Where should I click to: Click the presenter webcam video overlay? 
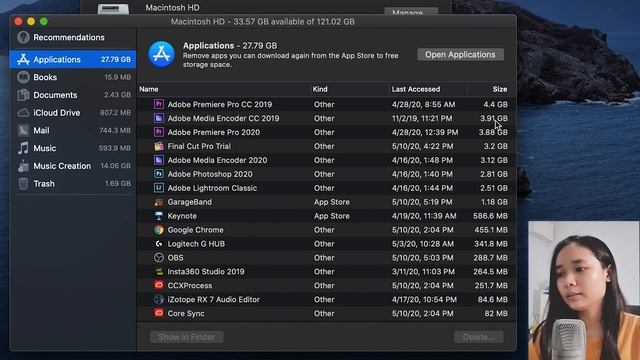click(584, 291)
